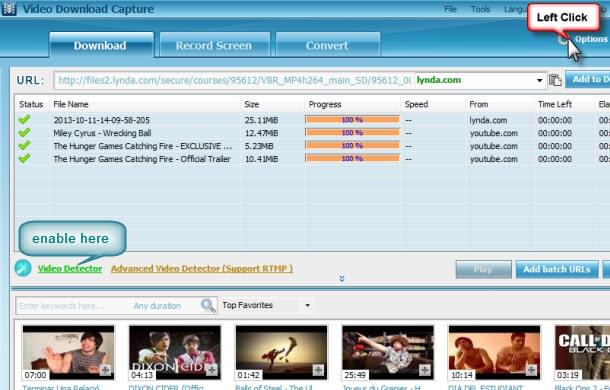
Task: Select file 2013-10-11-14-09-58-205
Action: [x=102, y=120]
